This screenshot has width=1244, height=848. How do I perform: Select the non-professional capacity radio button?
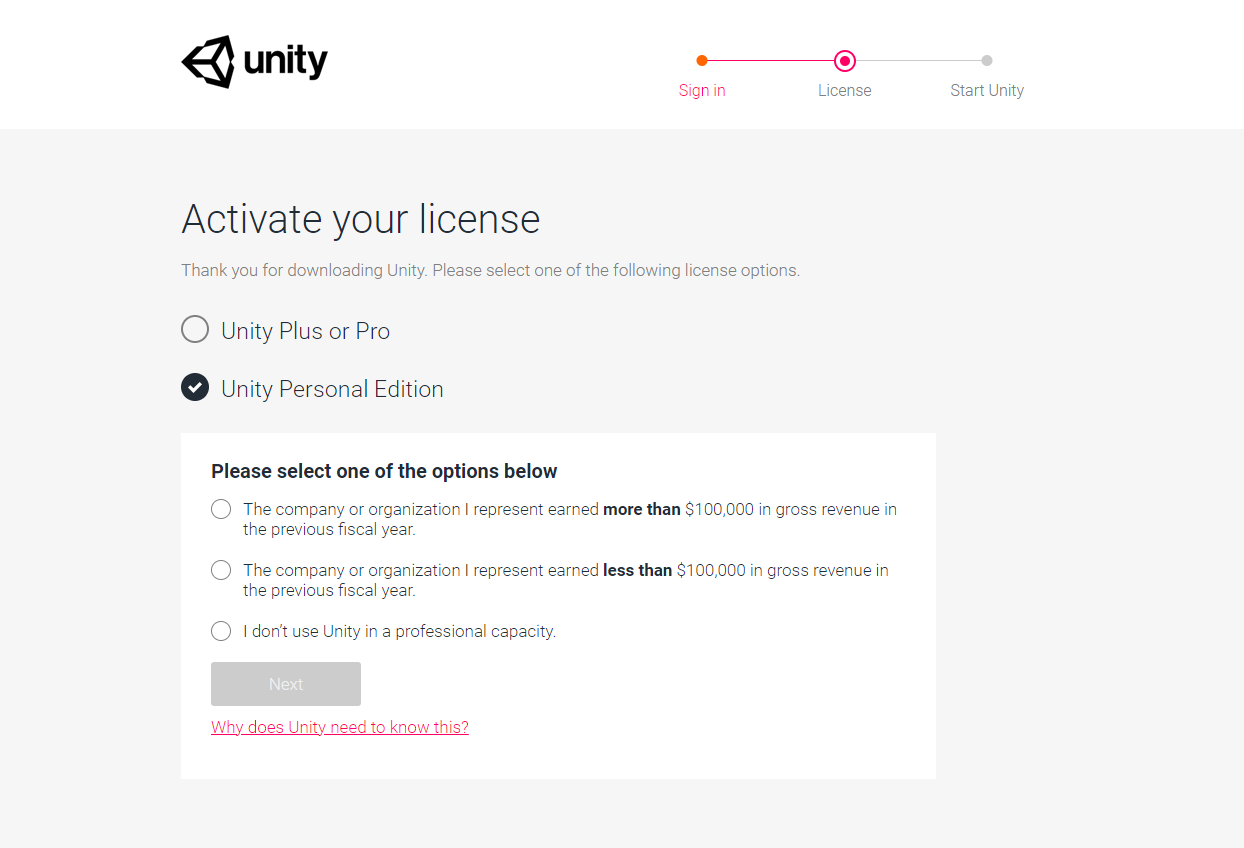coord(221,631)
